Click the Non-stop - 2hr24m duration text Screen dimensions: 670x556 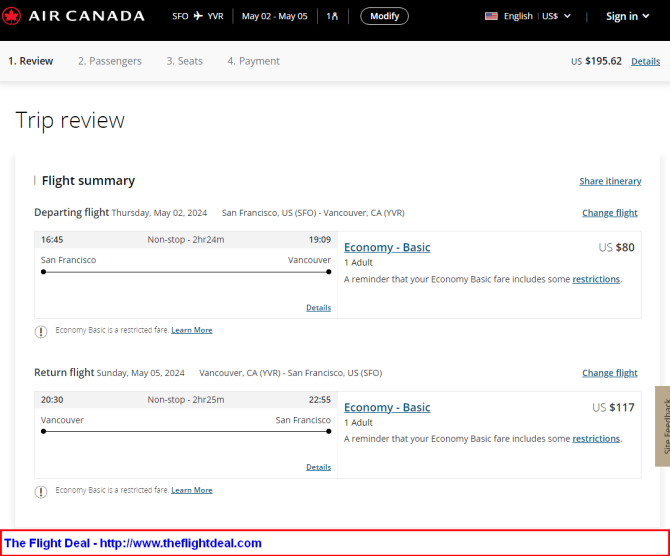[x=186, y=240]
